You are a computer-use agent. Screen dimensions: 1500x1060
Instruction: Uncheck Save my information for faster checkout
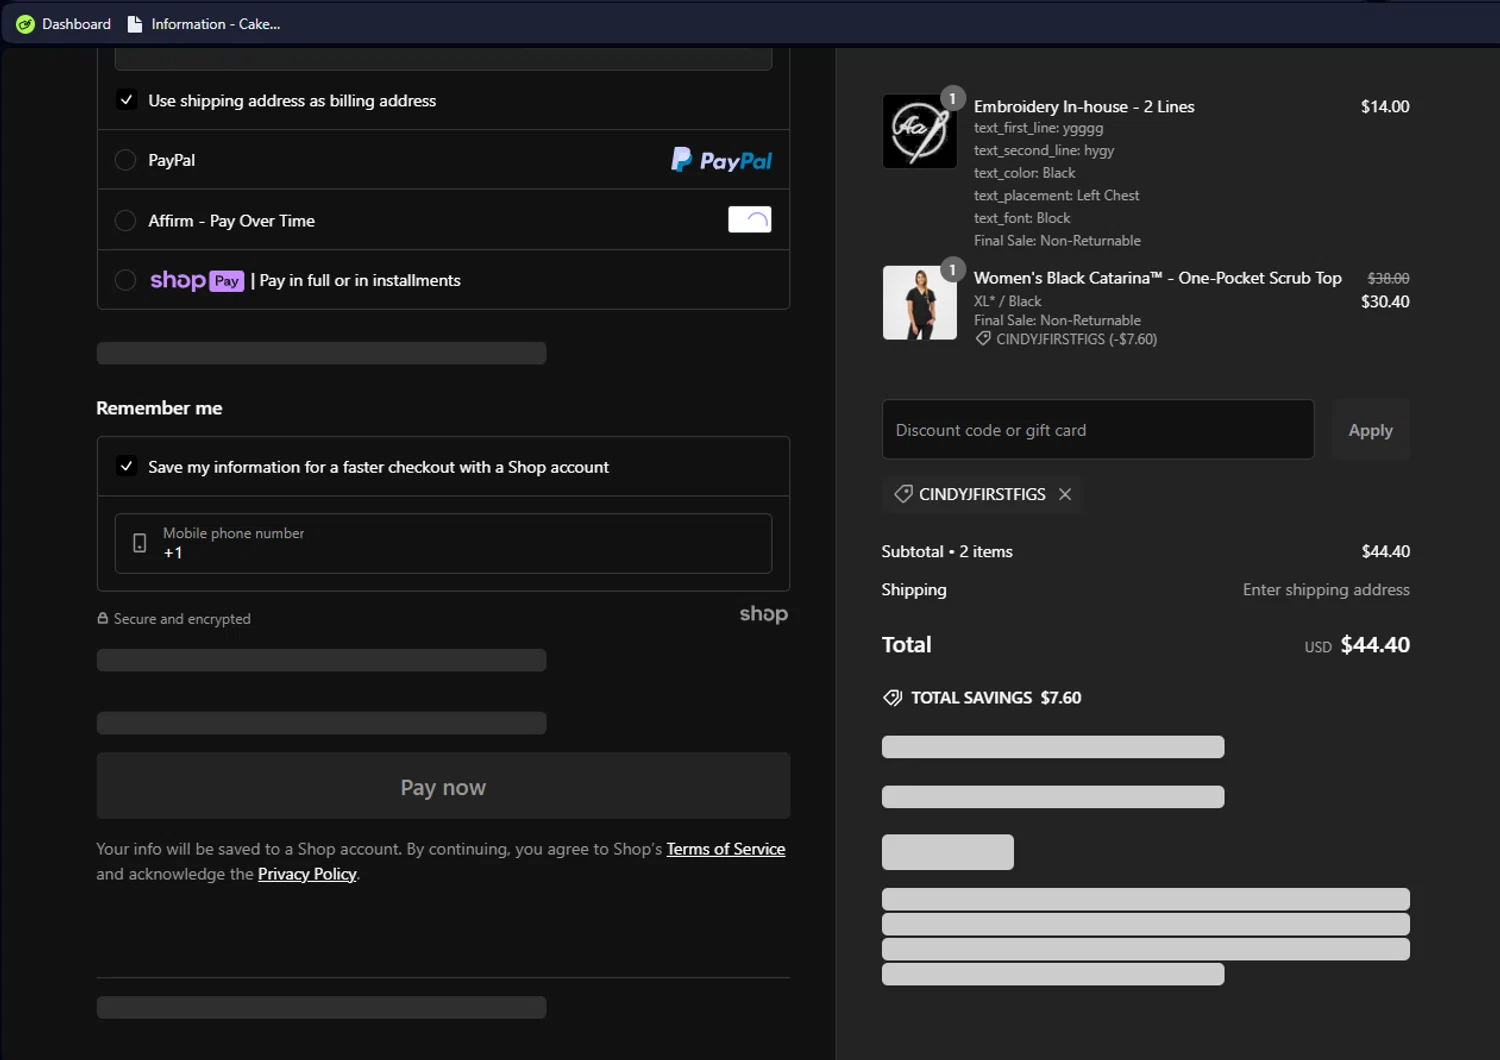(x=126, y=466)
